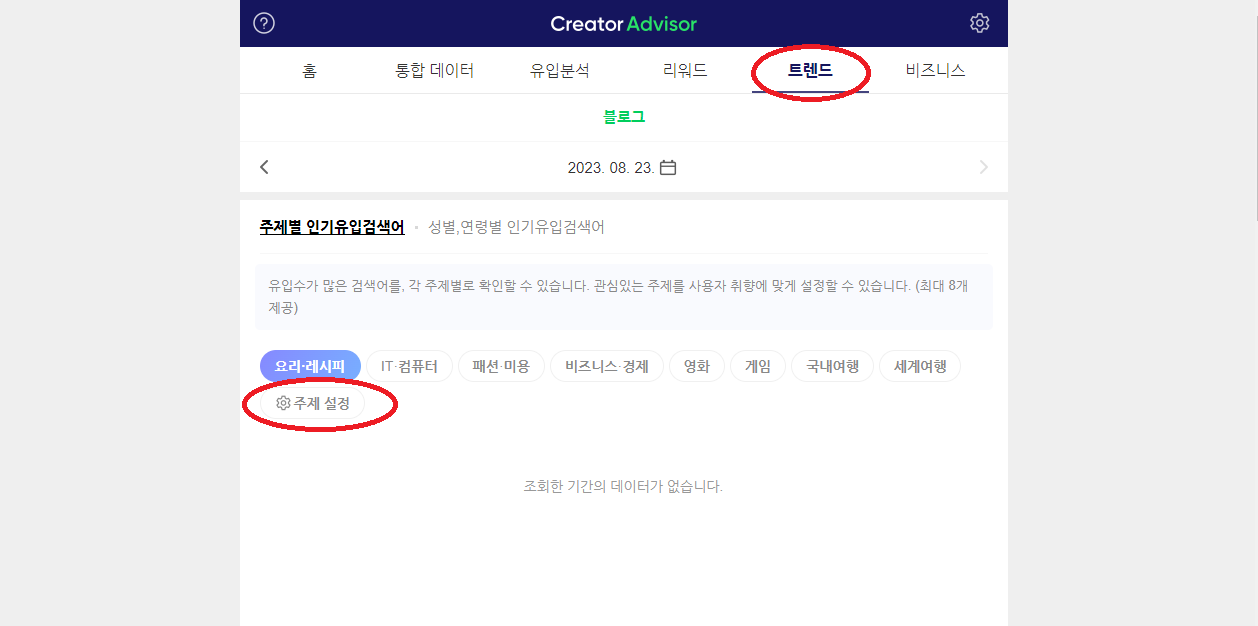Switch to the 통합 데이터 tab

tap(434, 71)
